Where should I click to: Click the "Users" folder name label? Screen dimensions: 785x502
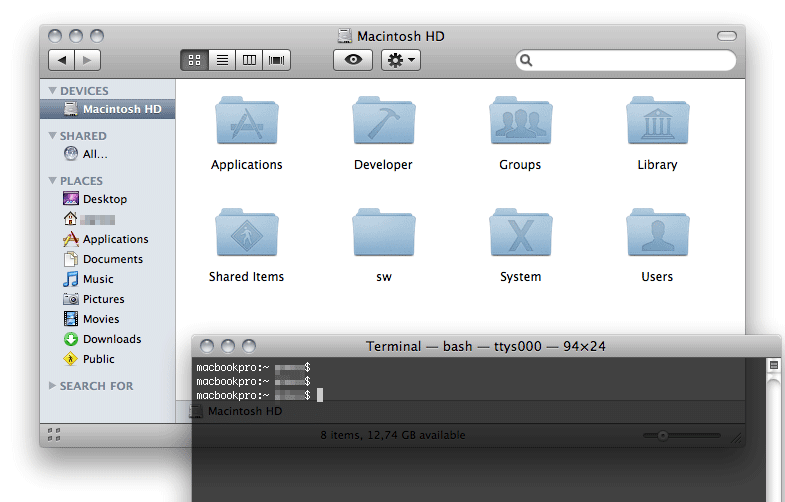coord(657,277)
